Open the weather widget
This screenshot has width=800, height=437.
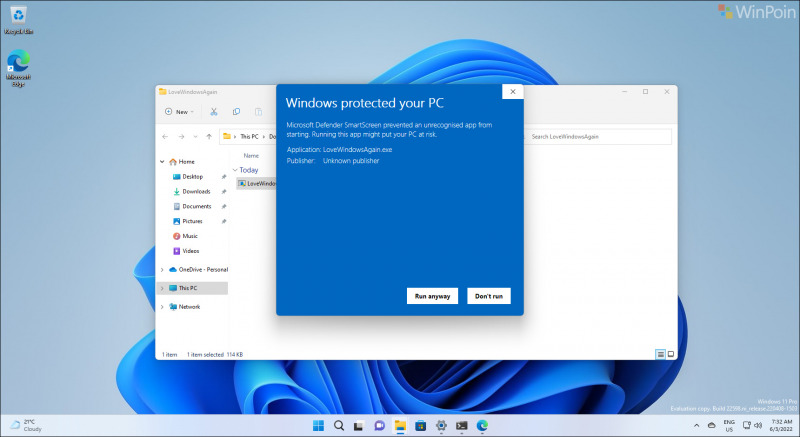point(27,425)
